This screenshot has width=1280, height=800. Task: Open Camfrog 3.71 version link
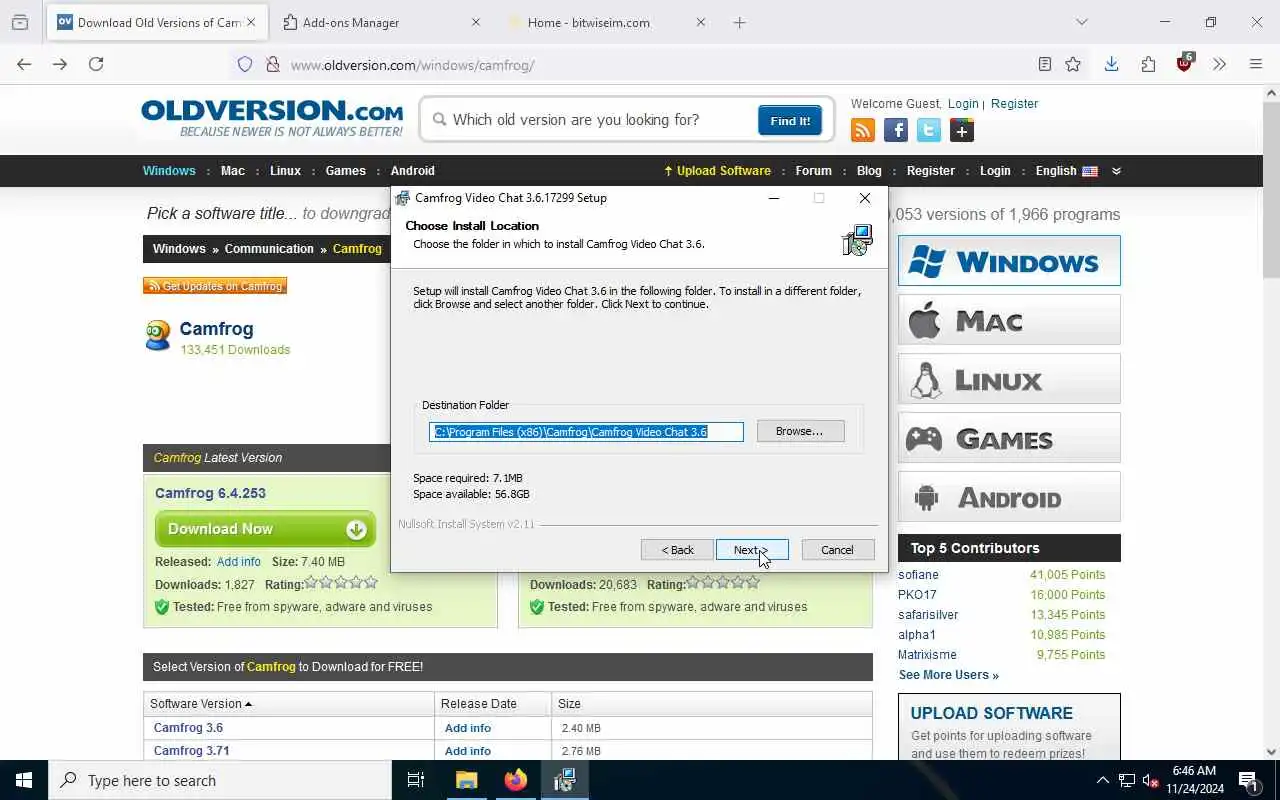[191, 751]
